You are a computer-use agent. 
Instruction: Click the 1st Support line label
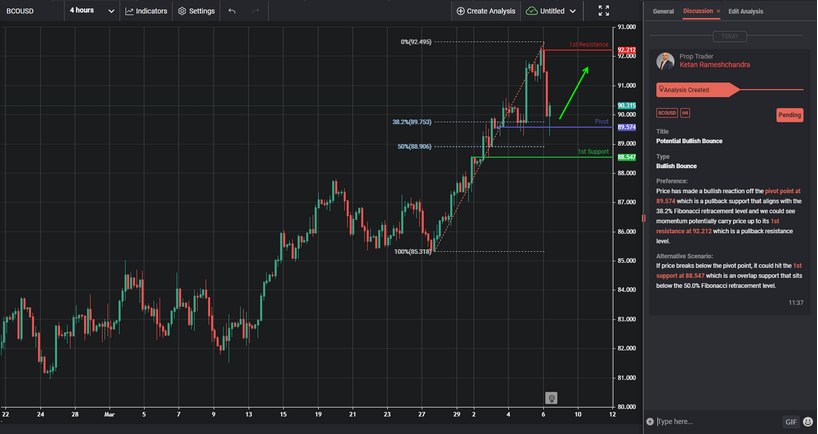[x=593, y=151]
